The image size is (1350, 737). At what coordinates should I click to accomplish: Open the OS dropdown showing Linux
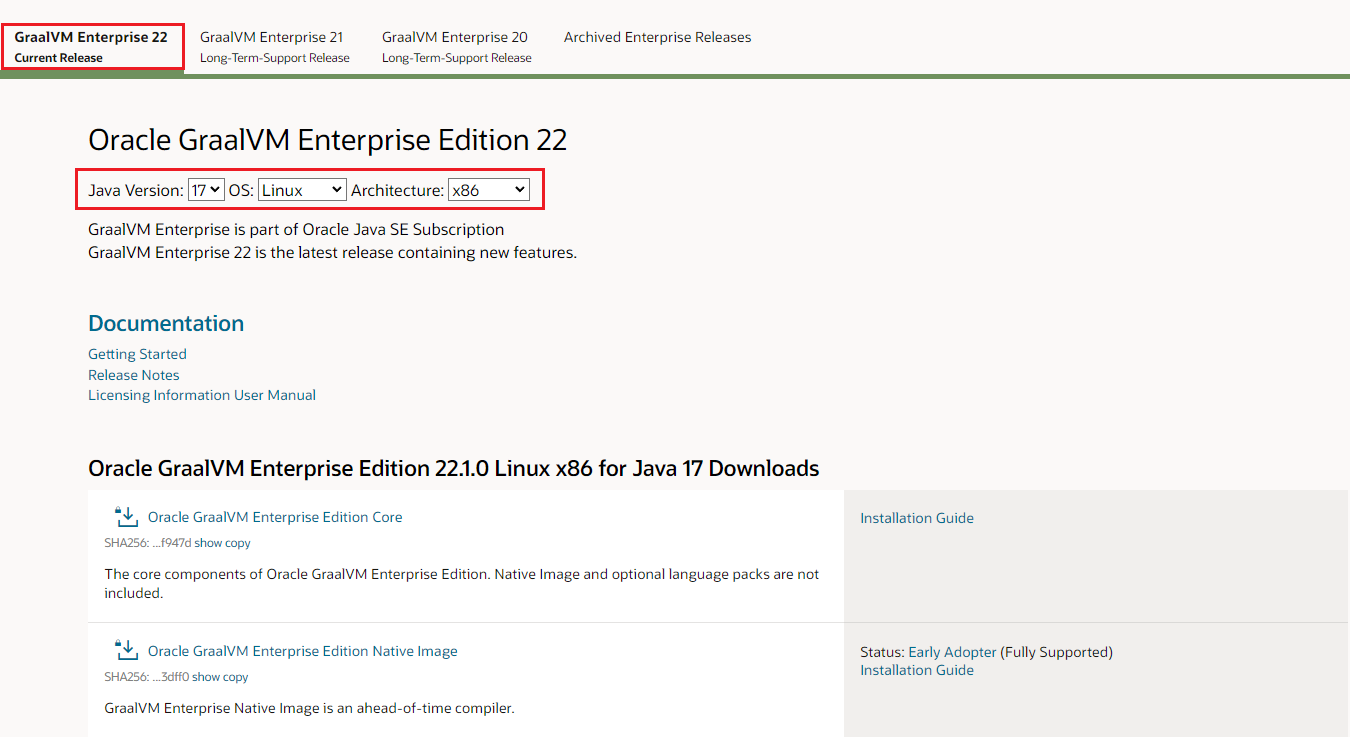pos(302,190)
